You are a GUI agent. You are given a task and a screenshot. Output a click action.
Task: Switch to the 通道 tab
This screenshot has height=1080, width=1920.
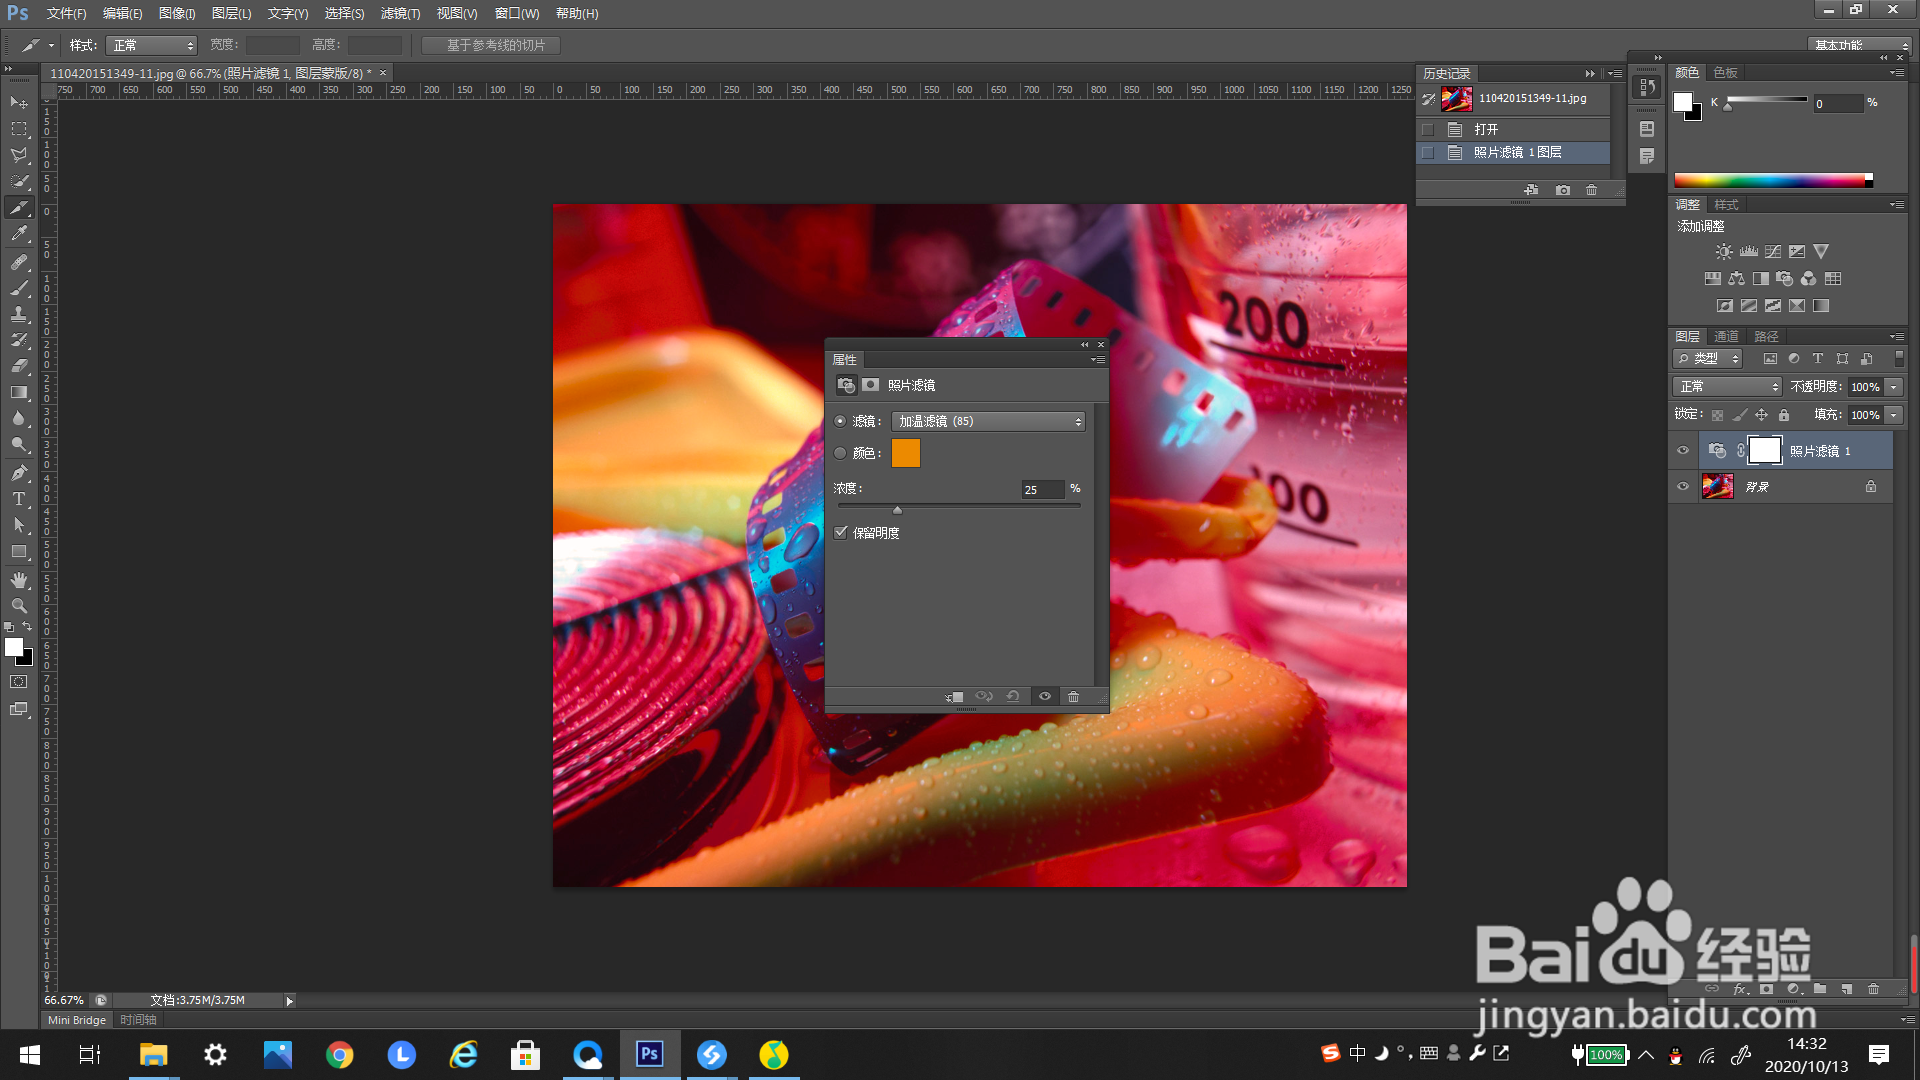(1726, 337)
